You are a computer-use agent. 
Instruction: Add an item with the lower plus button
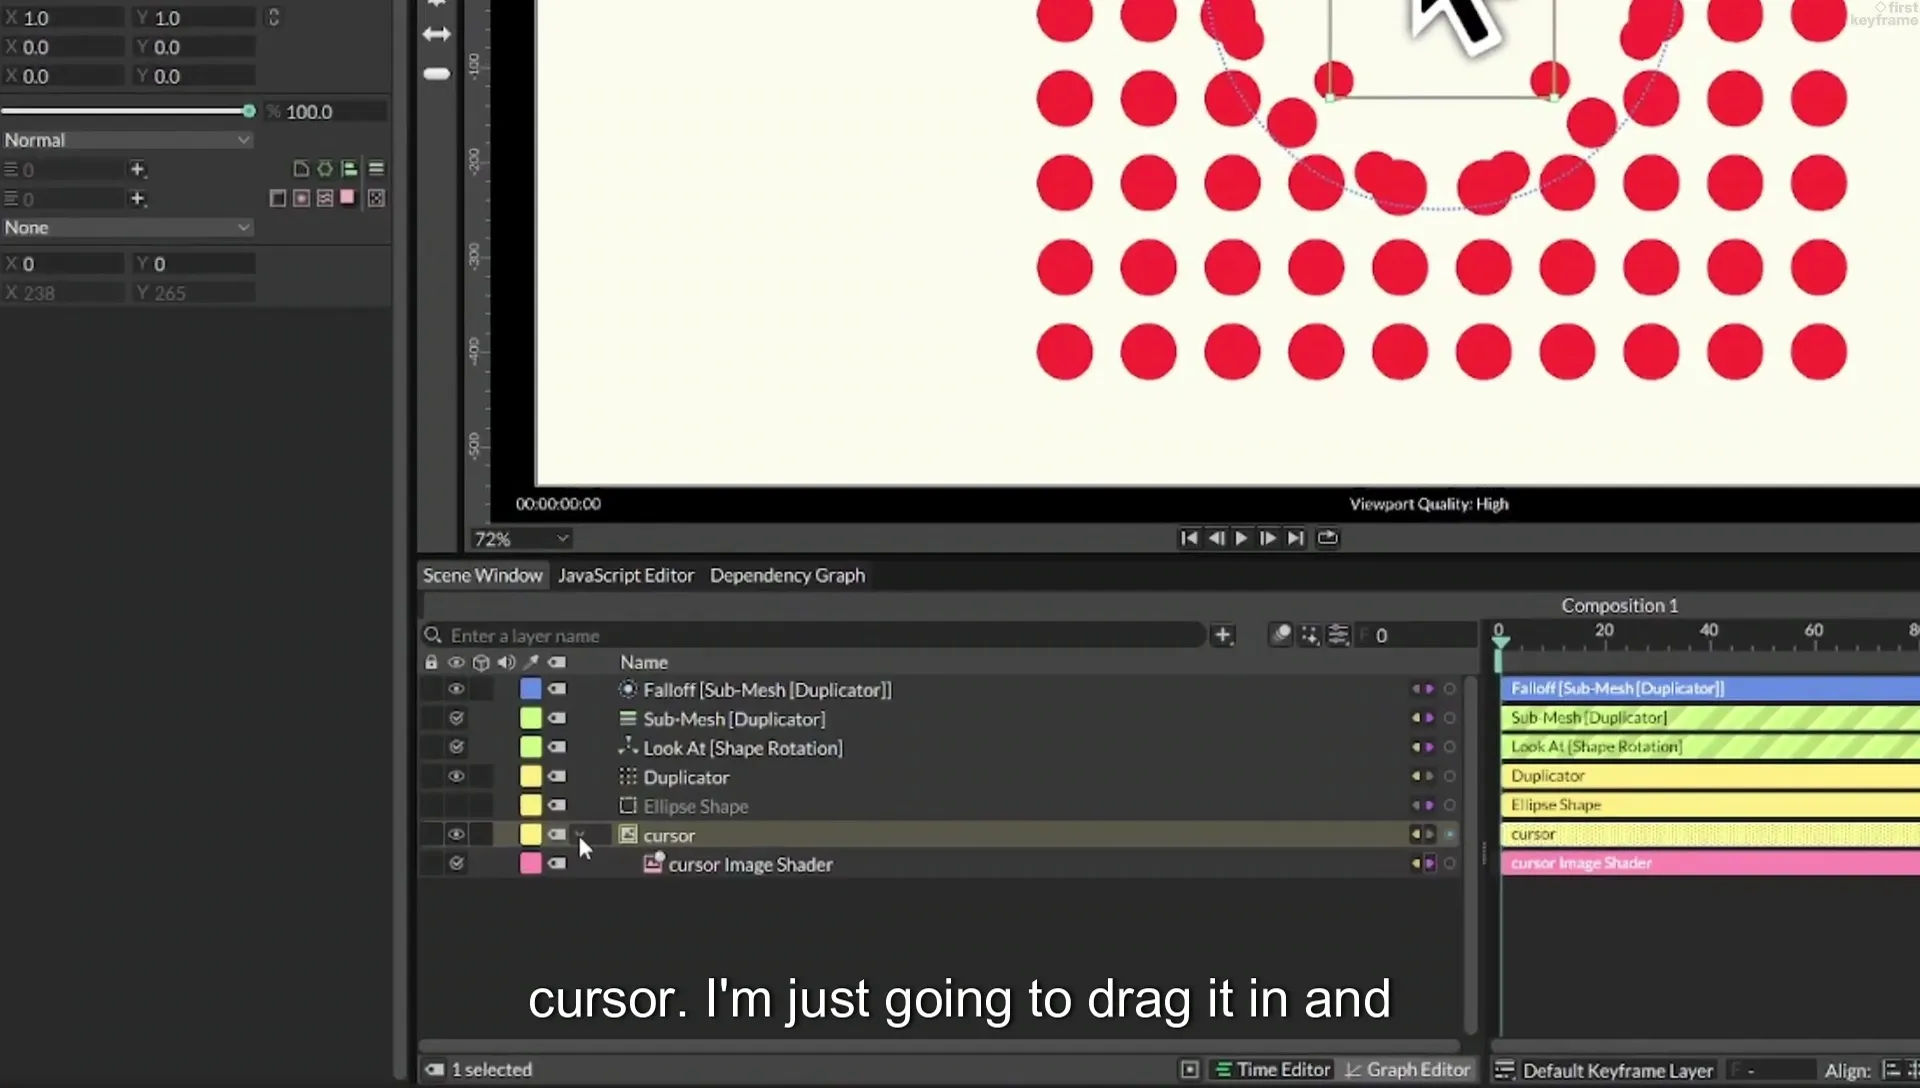(x=138, y=198)
